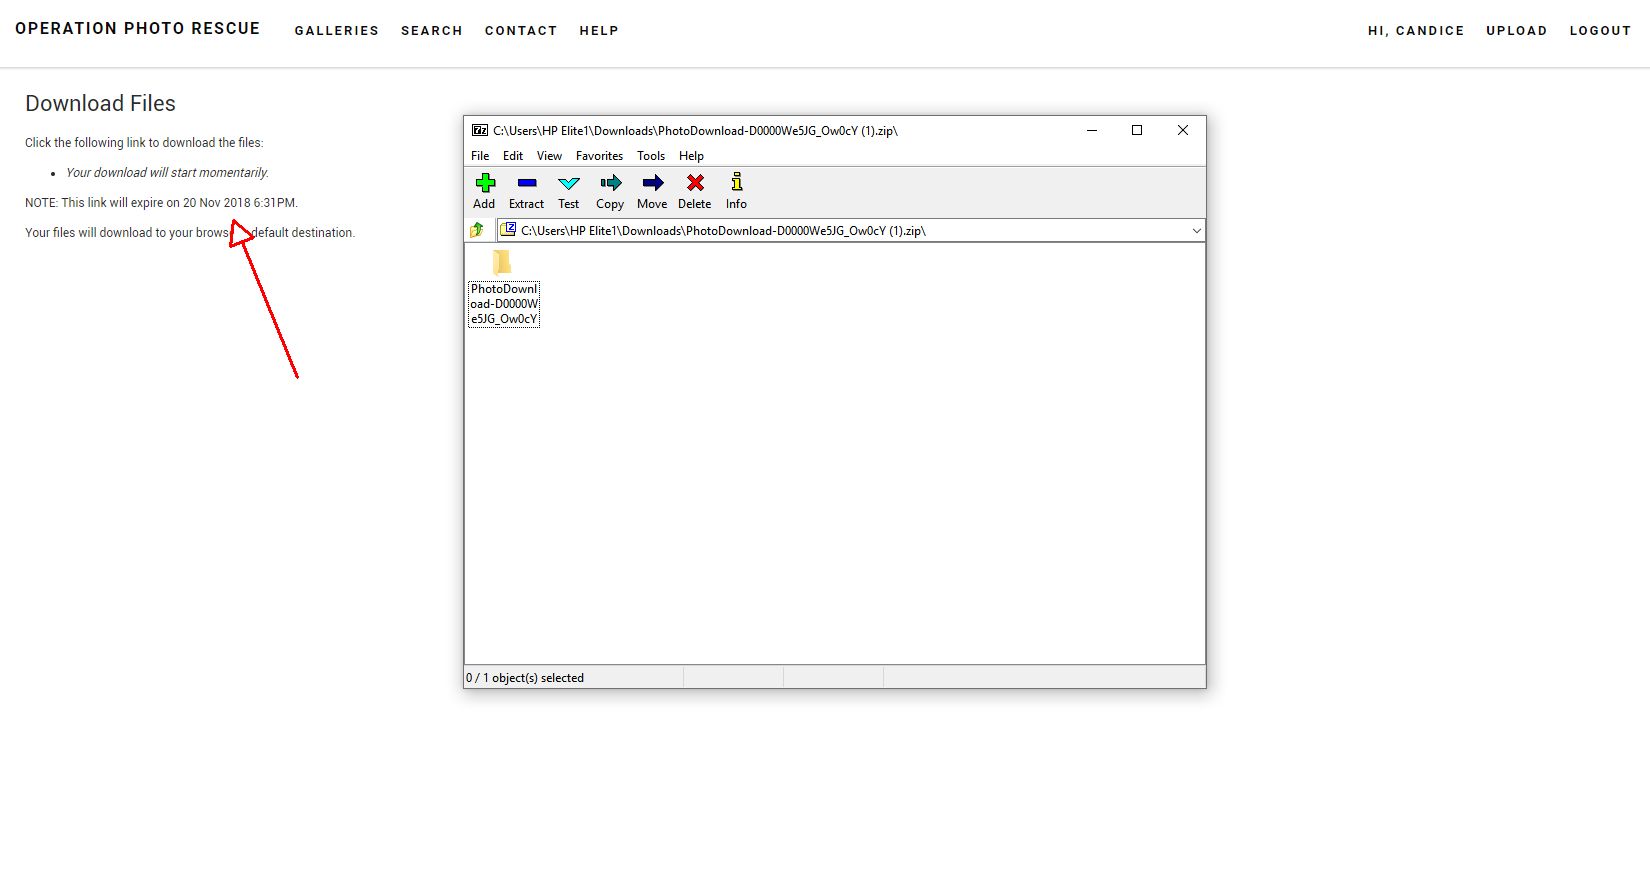Click the archive path address field
This screenshot has height=874, width=1650.
tap(851, 231)
